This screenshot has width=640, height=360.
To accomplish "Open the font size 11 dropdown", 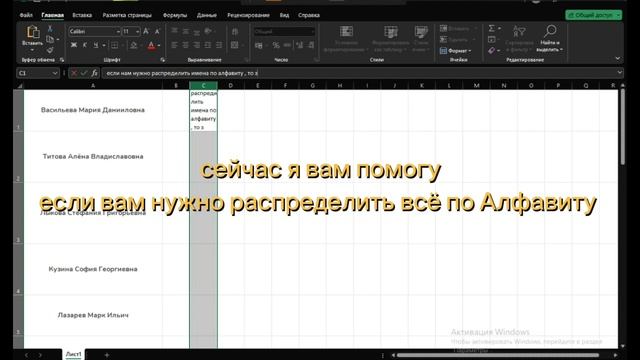I will point(137,31).
